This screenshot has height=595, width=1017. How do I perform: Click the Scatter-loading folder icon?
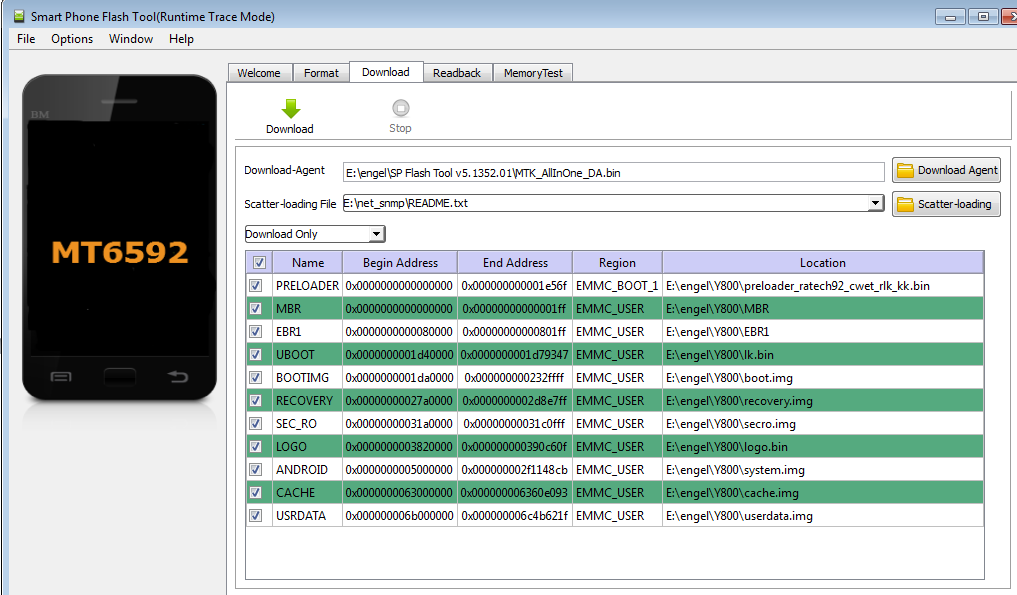click(905, 204)
